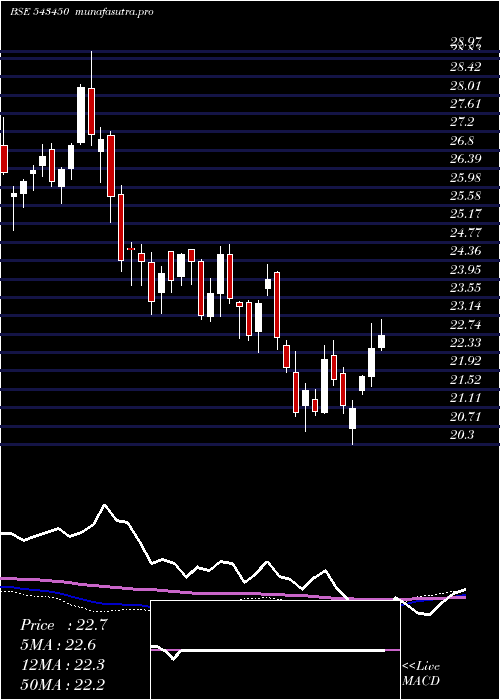Click the 26.39 price axis label
This screenshot has width=500, height=700.
click(466, 159)
